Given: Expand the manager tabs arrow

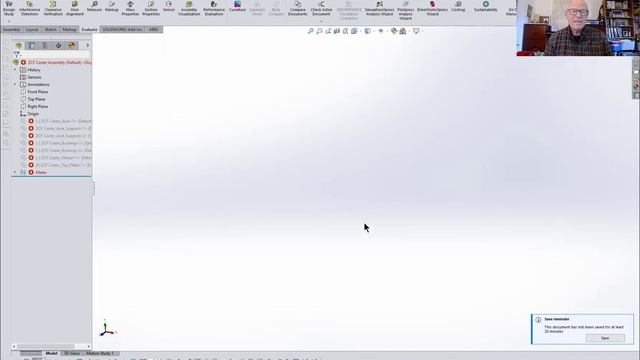Looking at the screenshot, I should coord(87,45).
